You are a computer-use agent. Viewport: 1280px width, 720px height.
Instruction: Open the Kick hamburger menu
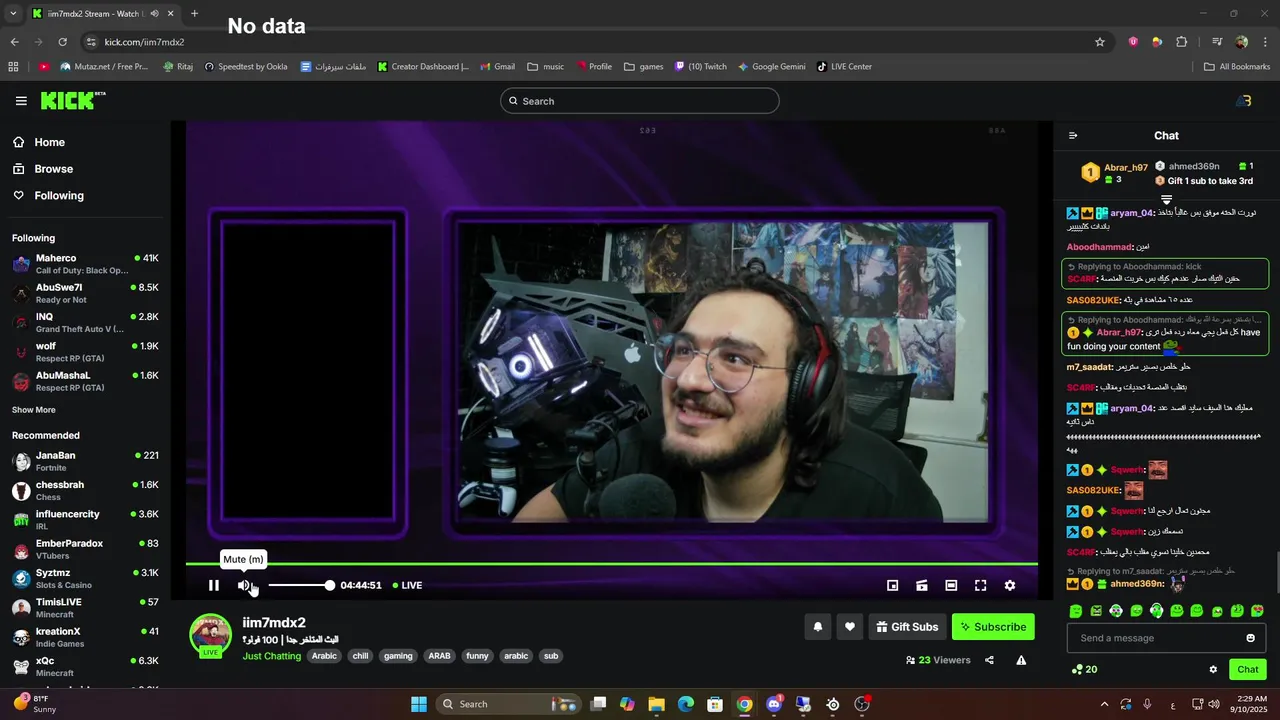pyautogui.click(x=21, y=101)
